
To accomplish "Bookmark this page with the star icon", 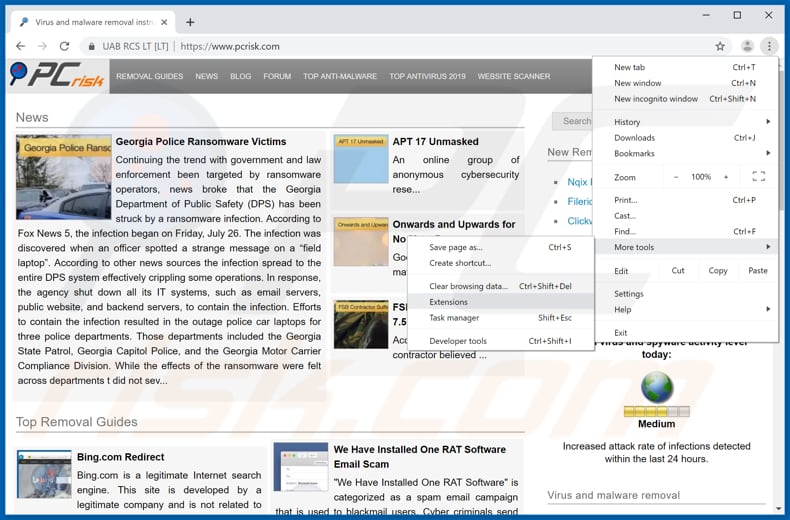I will (719, 46).
